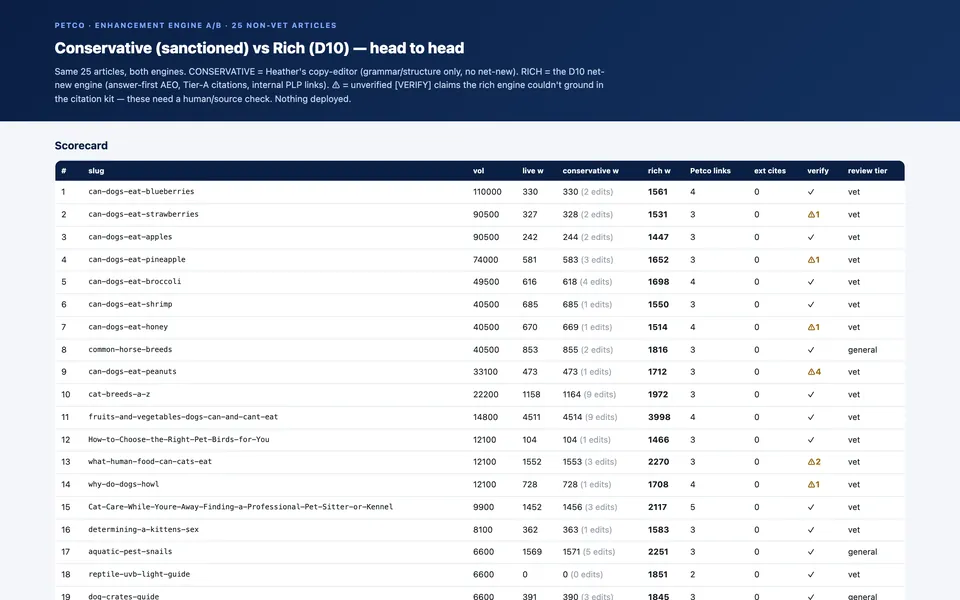The width and height of the screenshot is (960, 600).
Task: Select the can-dogs-eat-honey slug
Action: tap(128, 327)
